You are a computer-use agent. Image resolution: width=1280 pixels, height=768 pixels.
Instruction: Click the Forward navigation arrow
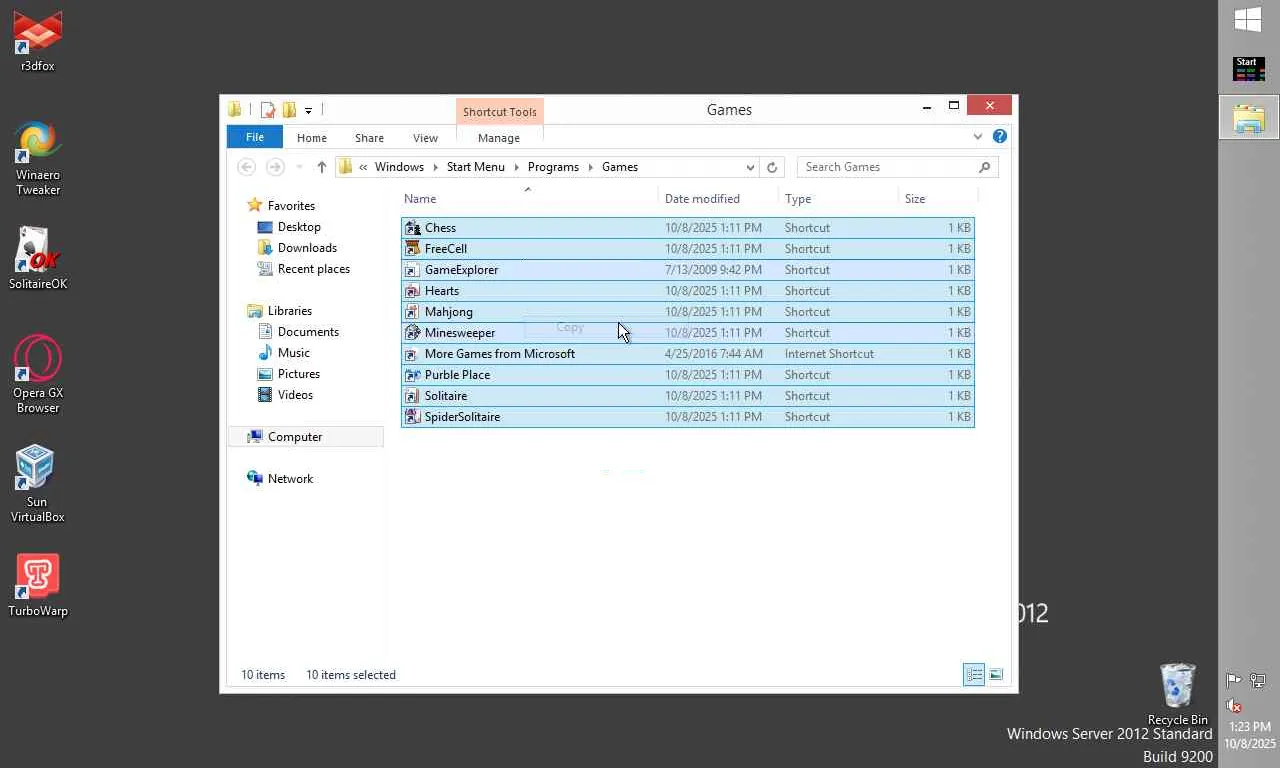275,167
